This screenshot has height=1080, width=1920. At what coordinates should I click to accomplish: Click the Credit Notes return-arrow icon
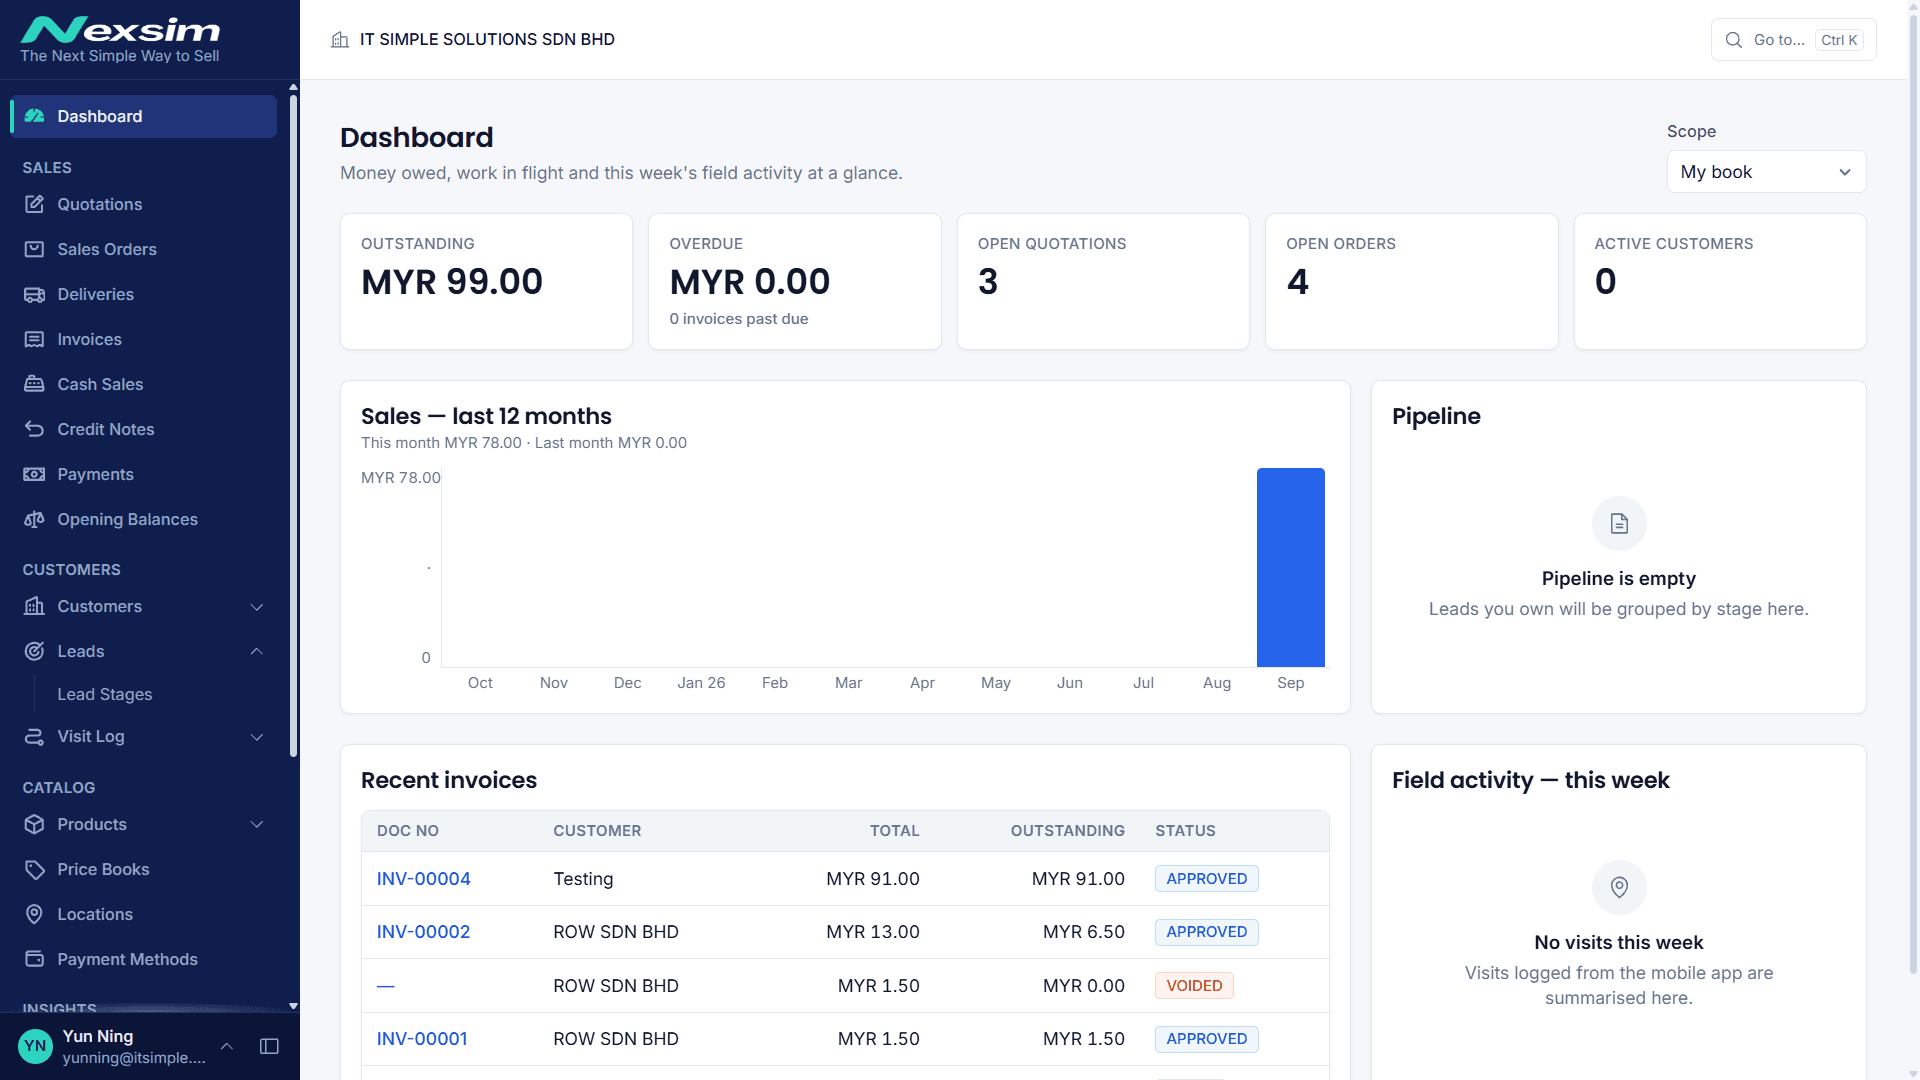(34, 429)
